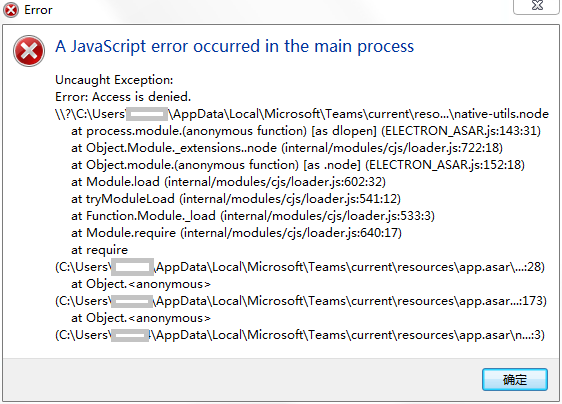Click the Module.load loader.js:602:32 line
Image resolution: width=562 pixels, height=404 pixels.
228,182
